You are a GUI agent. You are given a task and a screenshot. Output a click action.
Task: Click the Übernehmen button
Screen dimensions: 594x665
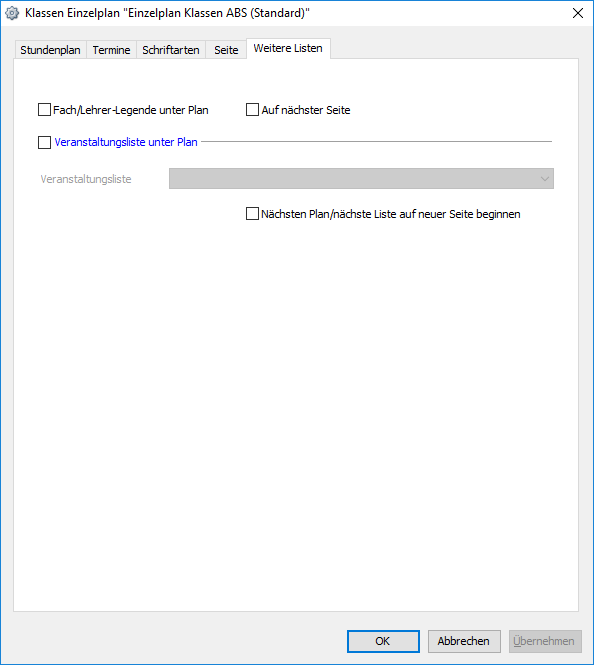(545, 641)
